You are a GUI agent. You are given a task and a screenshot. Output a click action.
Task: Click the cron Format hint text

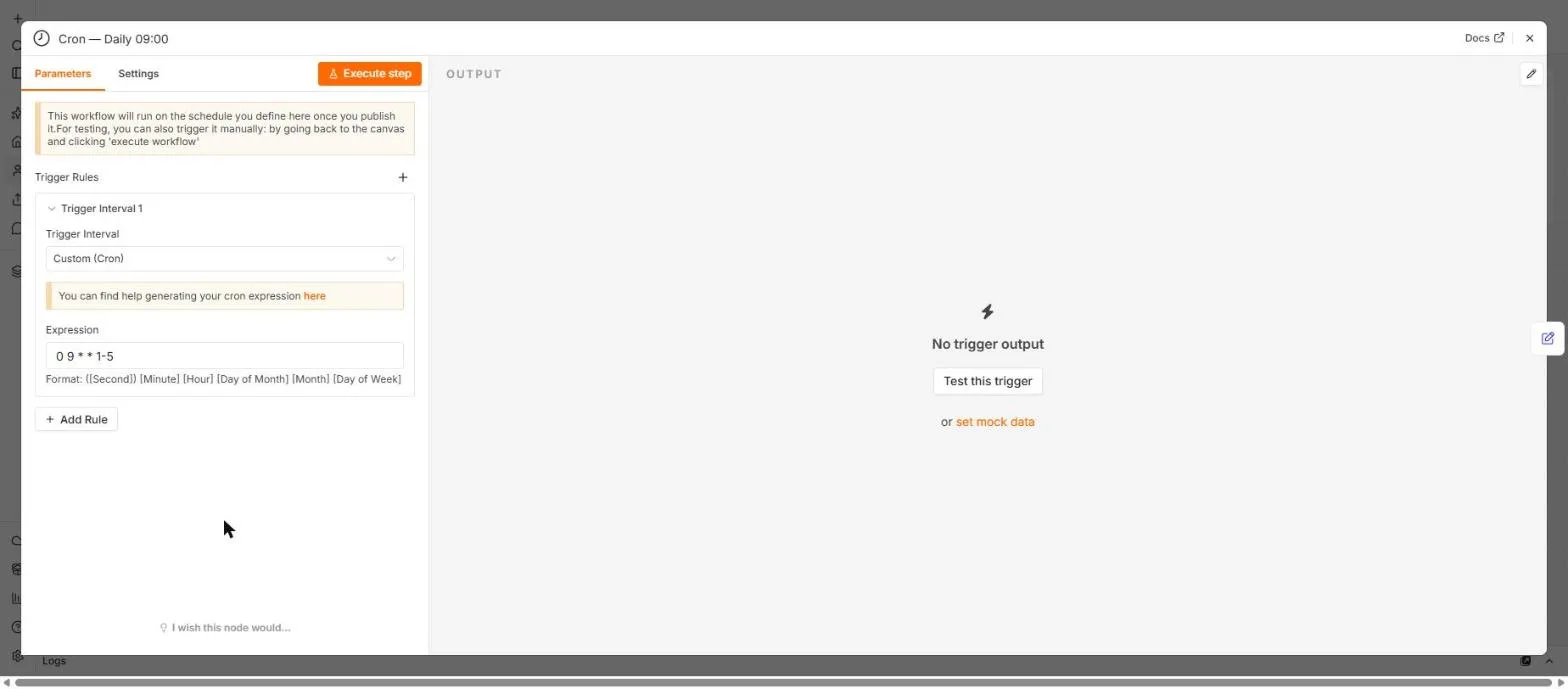point(224,379)
